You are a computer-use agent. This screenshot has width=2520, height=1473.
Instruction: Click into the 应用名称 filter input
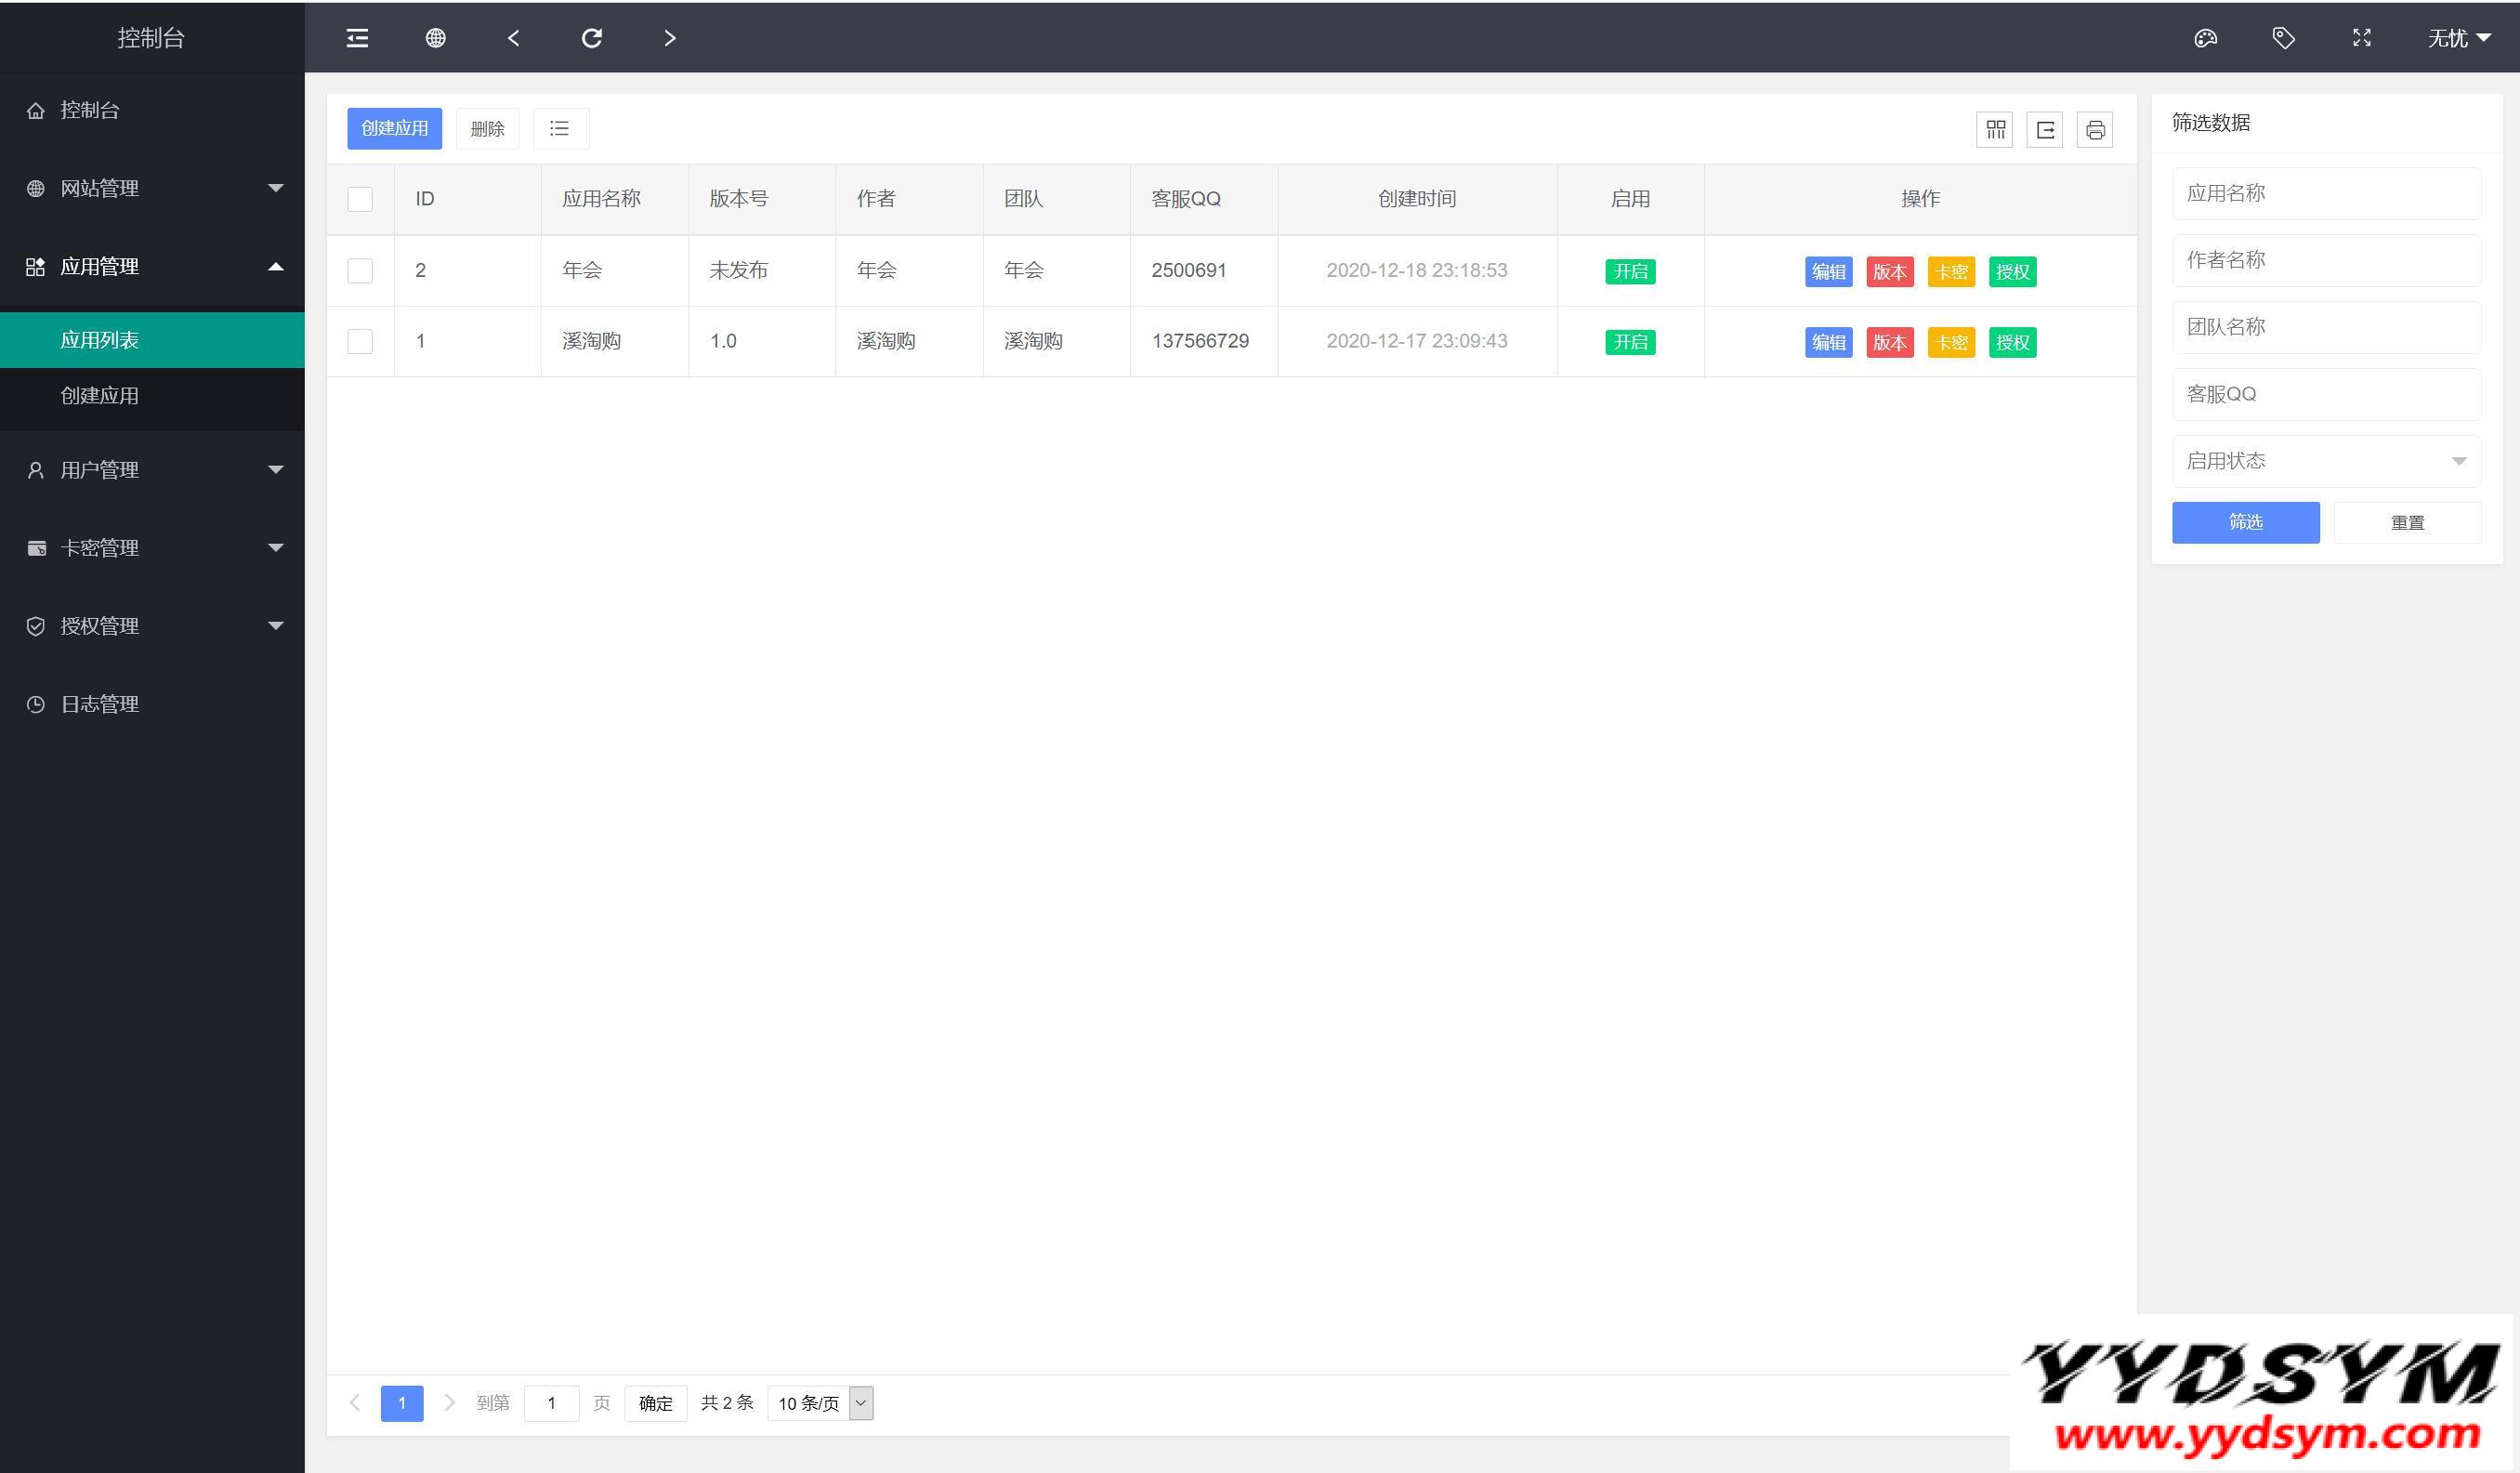tap(2325, 193)
